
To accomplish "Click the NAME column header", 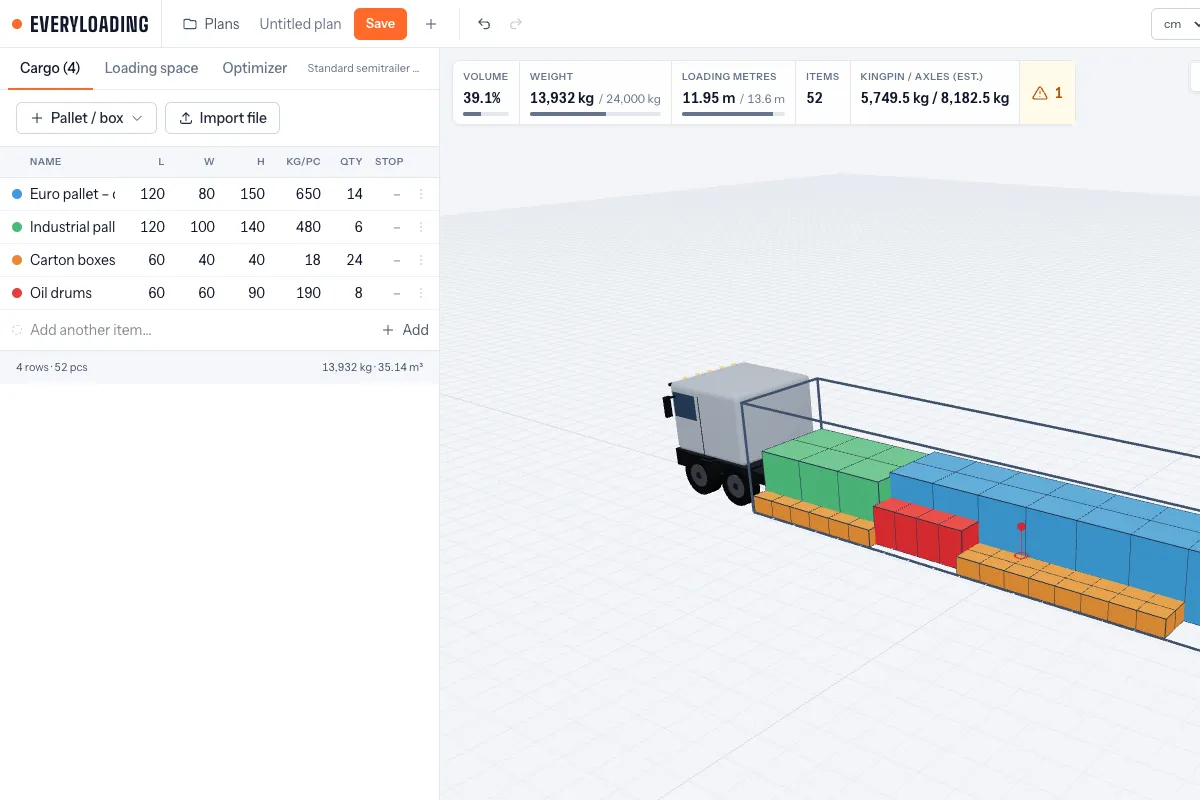I will tap(45, 161).
